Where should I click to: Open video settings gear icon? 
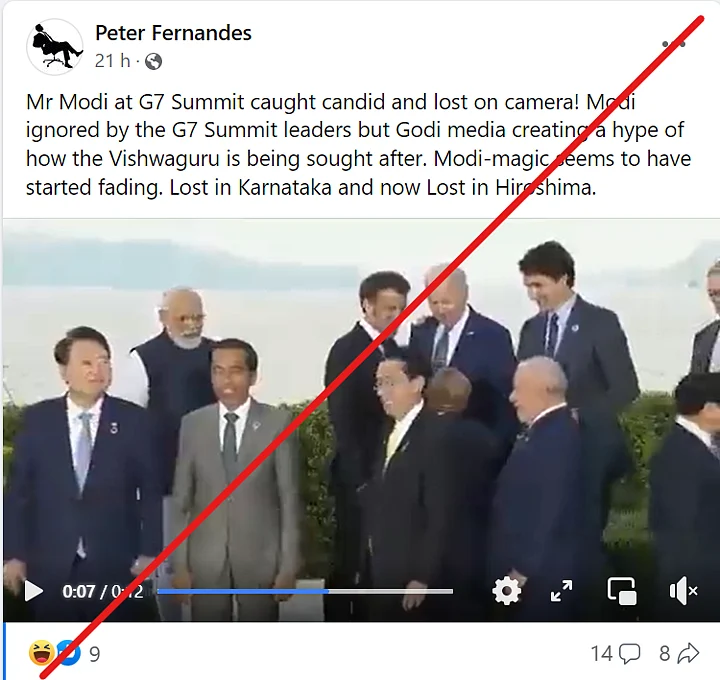point(506,590)
